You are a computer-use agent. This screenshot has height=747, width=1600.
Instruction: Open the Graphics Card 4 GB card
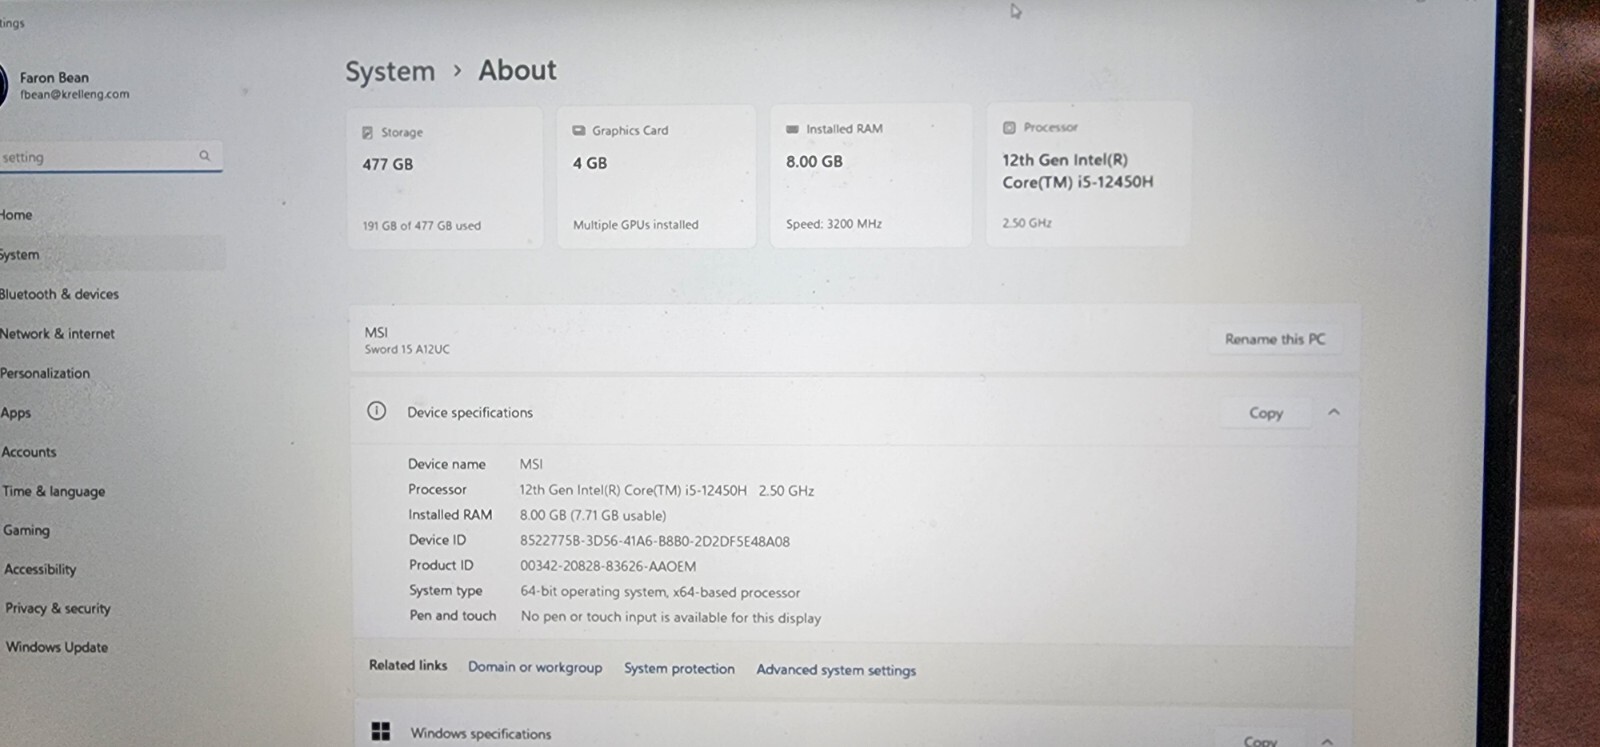coord(656,176)
